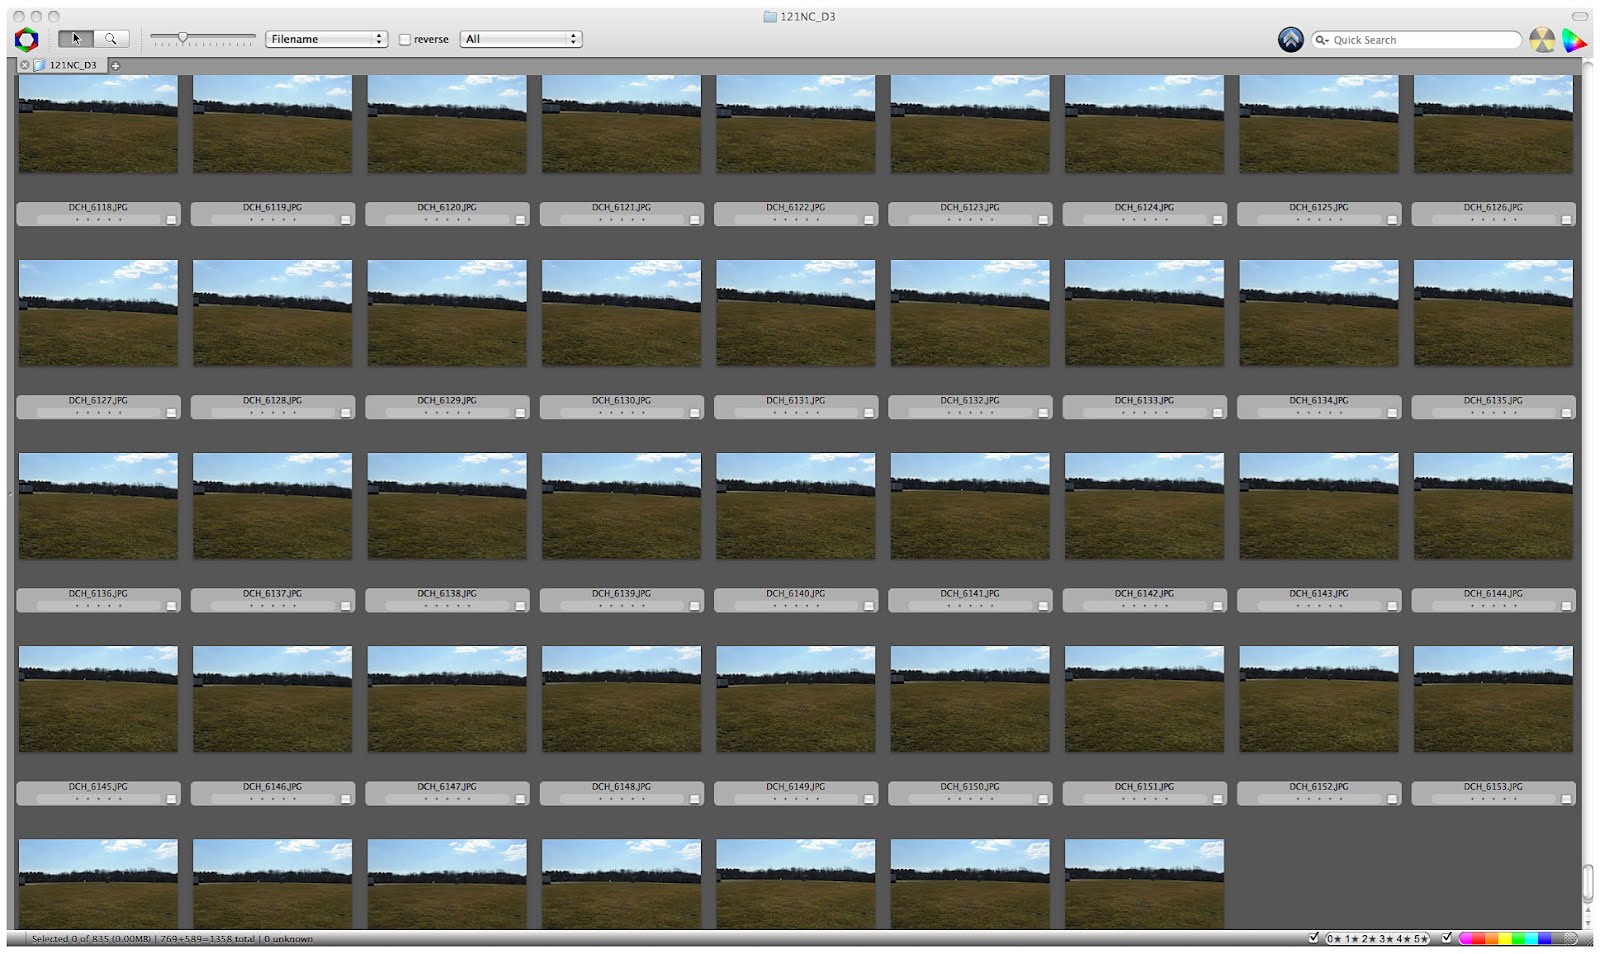Click the vertical scrollbar thumb

[x=1587, y=882]
